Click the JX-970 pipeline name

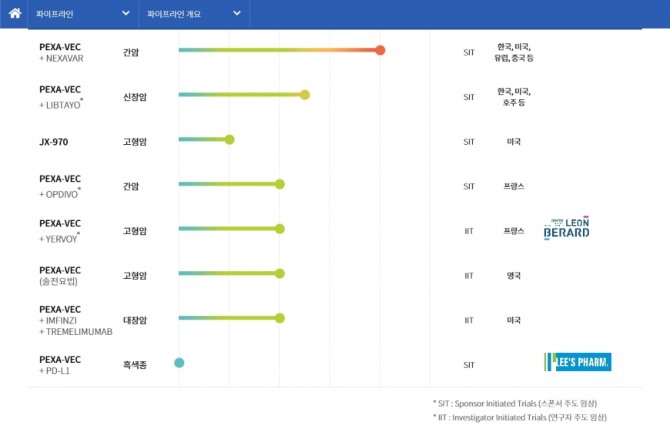tap(53, 142)
